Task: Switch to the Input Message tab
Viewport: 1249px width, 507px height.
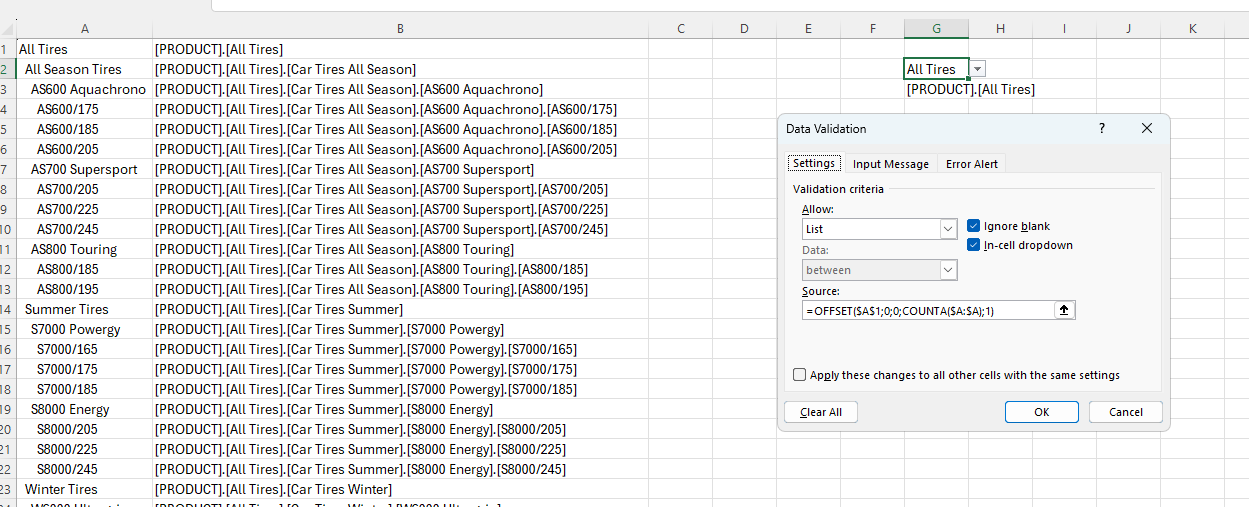Action: (890, 164)
